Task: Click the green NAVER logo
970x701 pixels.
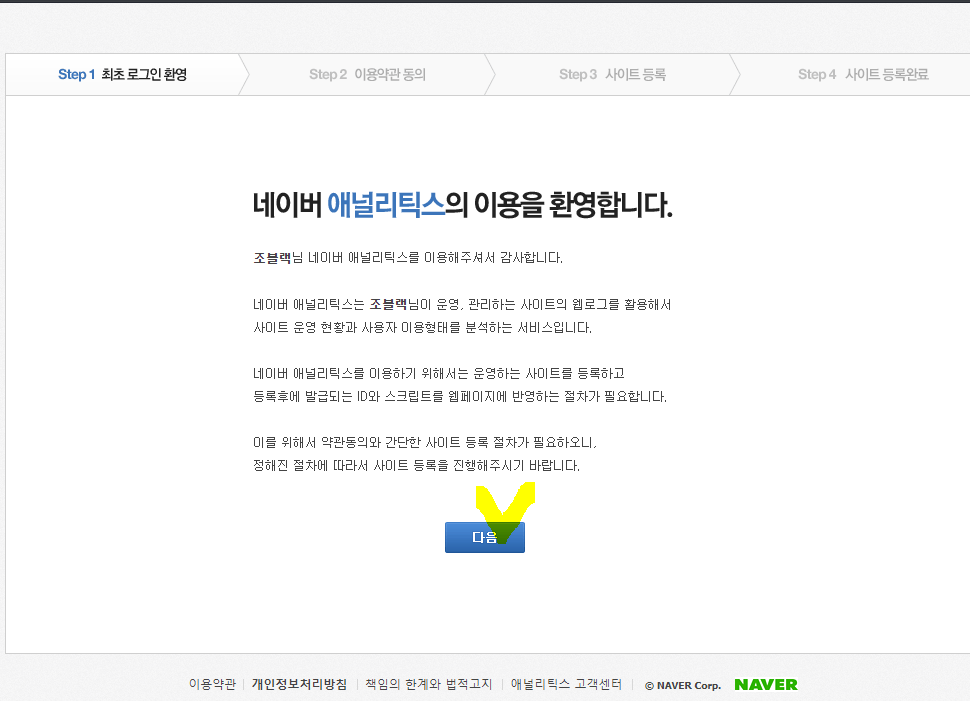Action: coord(766,685)
